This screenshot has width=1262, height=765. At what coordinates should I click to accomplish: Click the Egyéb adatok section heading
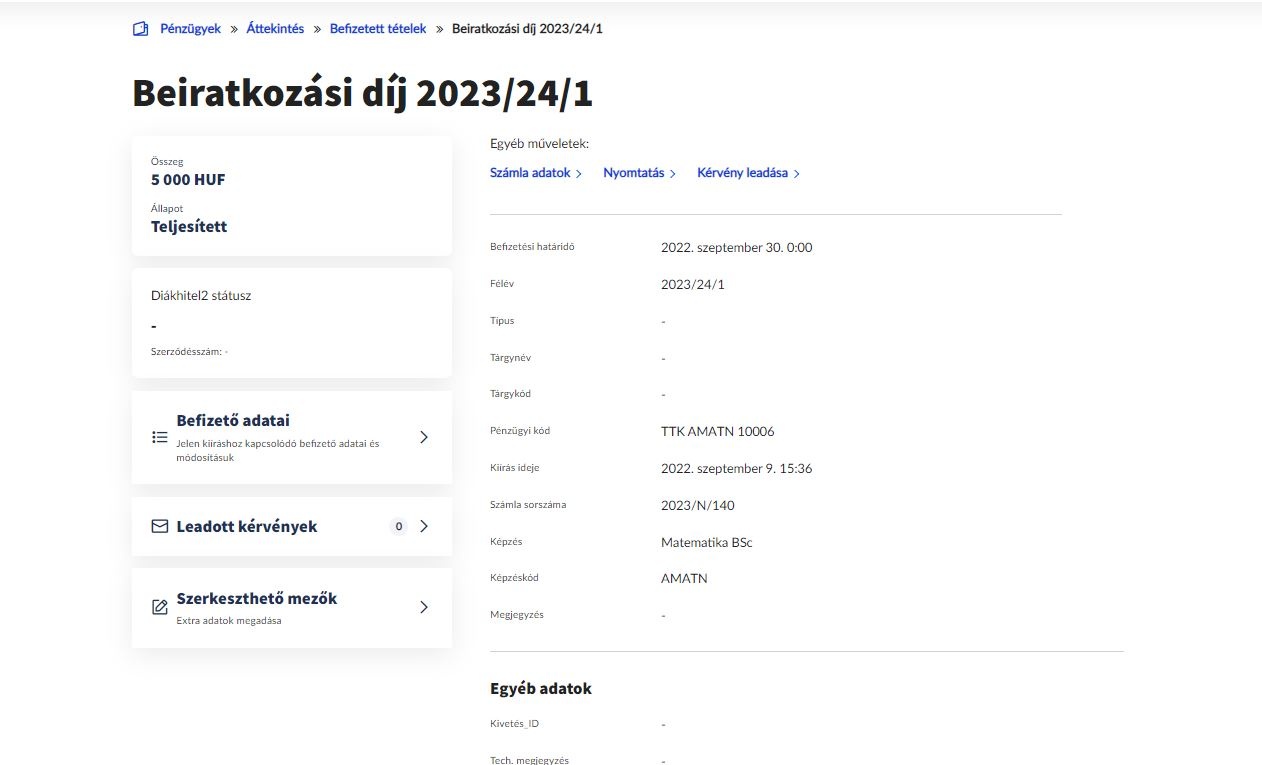click(x=541, y=689)
